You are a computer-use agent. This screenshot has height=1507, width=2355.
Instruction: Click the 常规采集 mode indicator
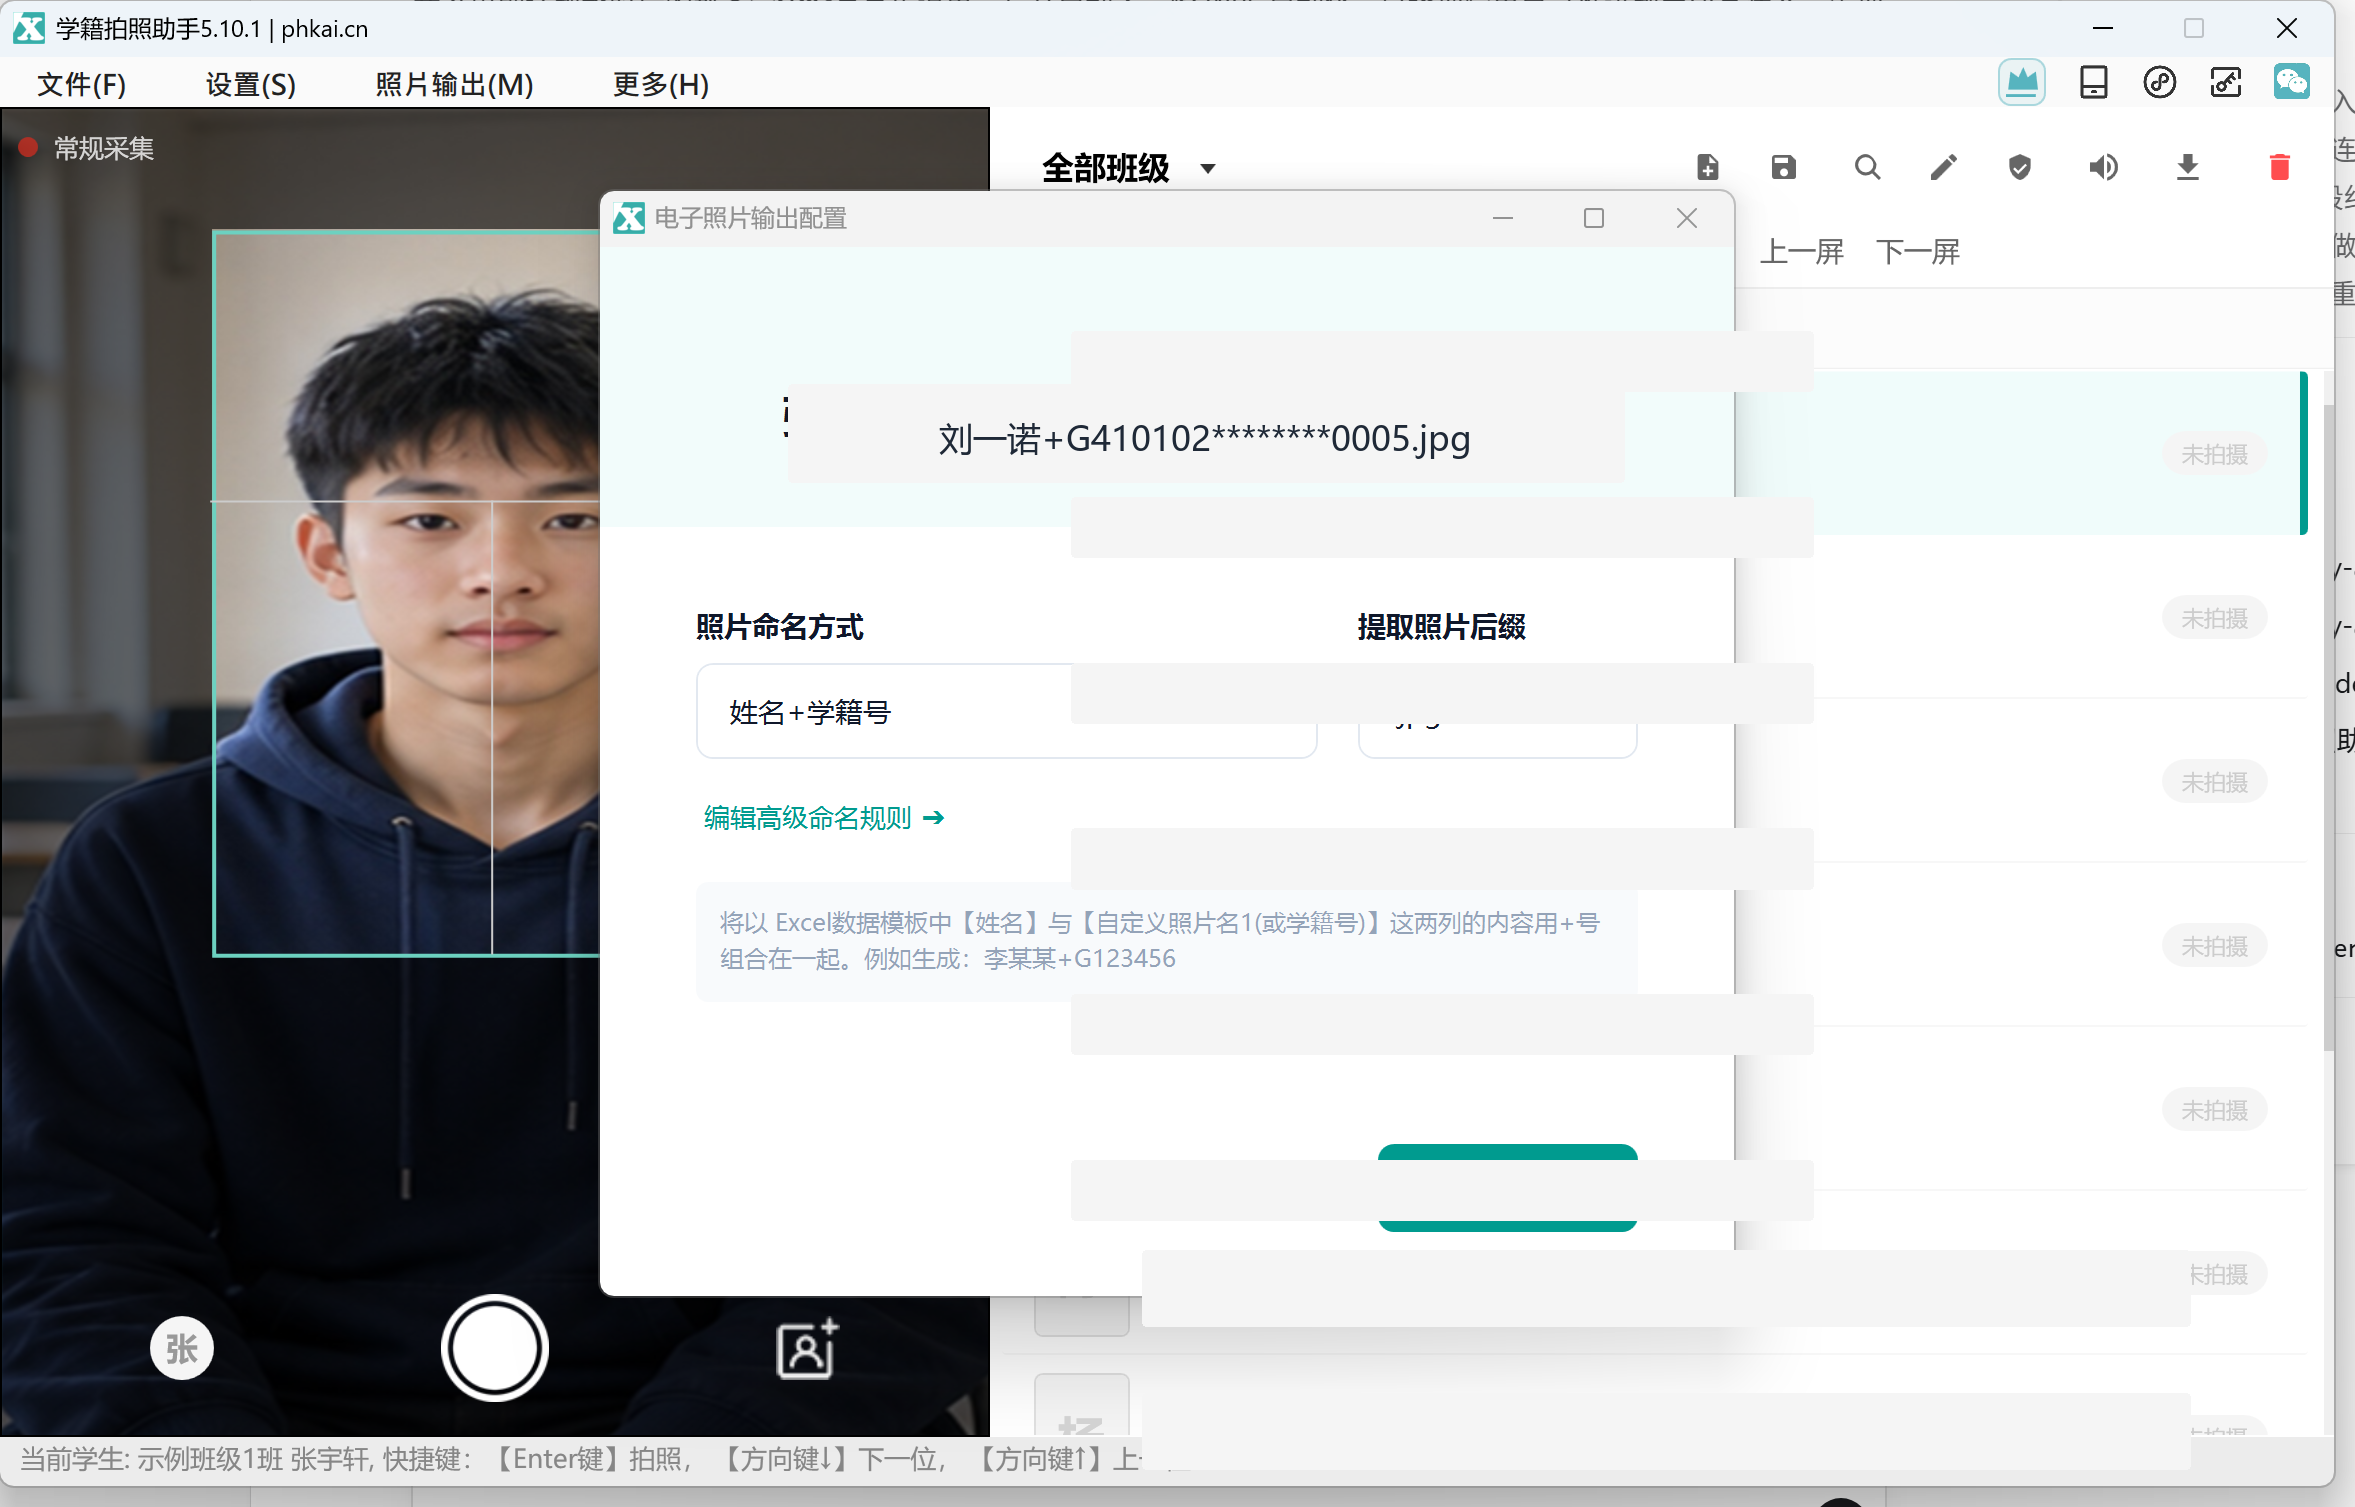click(x=86, y=148)
